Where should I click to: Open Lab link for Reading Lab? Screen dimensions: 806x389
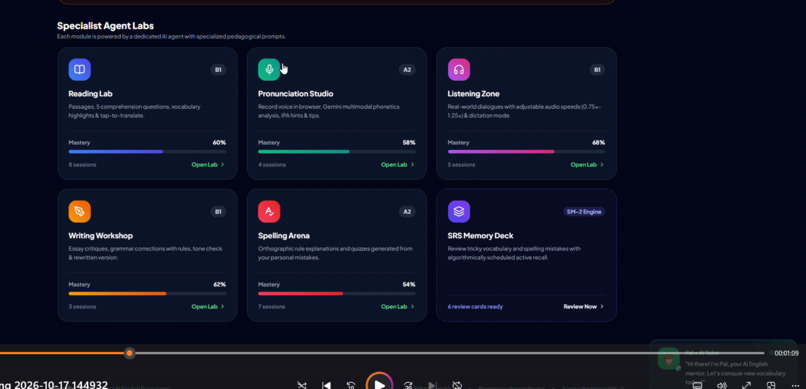(208, 165)
